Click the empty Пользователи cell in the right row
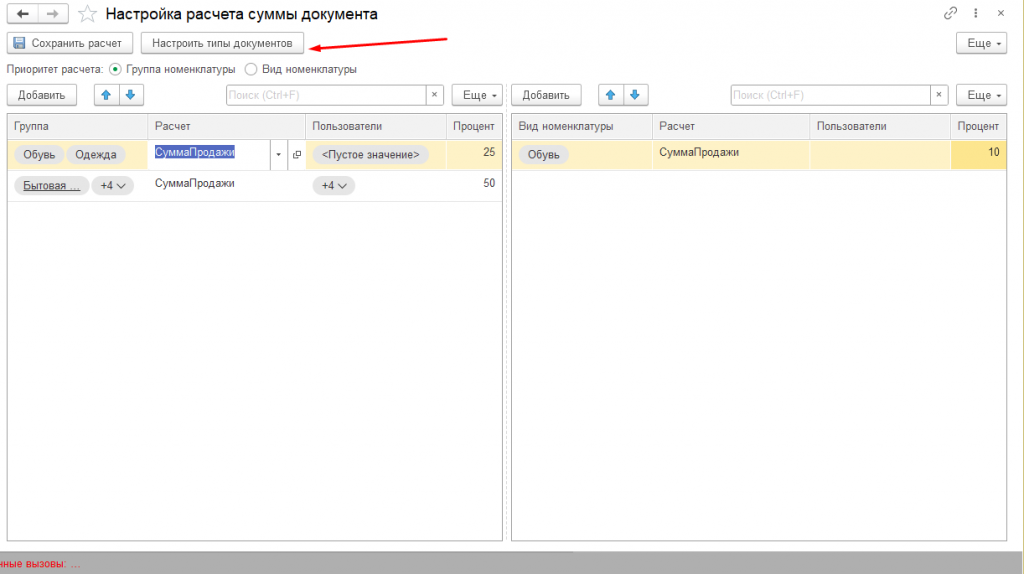Image resolution: width=1024 pixels, height=574 pixels. pyautogui.click(x=880, y=155)
